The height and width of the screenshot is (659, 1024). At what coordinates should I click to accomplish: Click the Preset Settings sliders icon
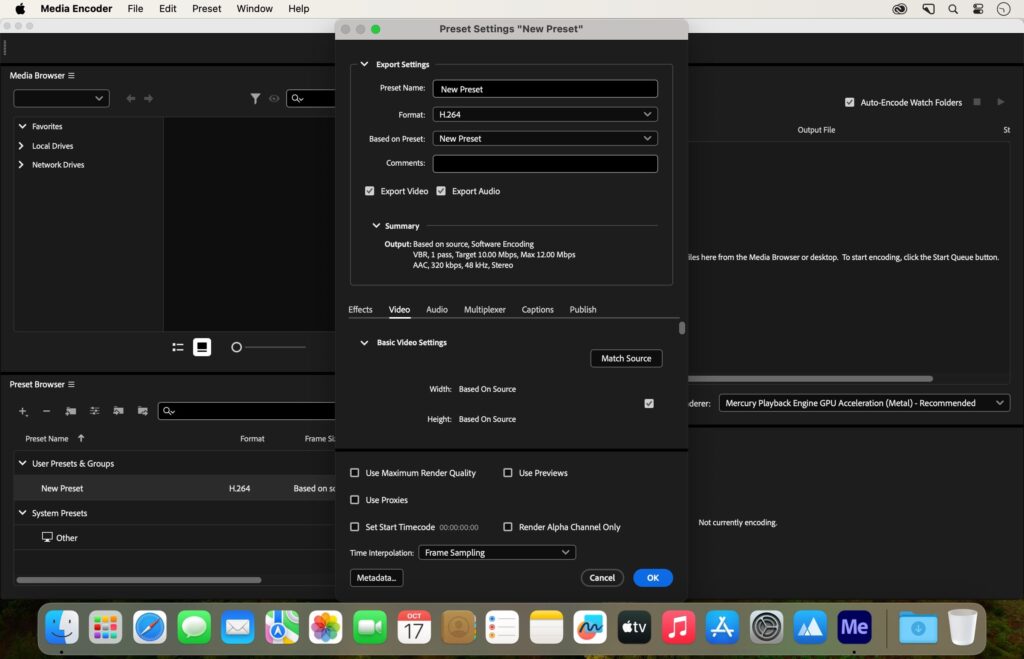[94, 411]
